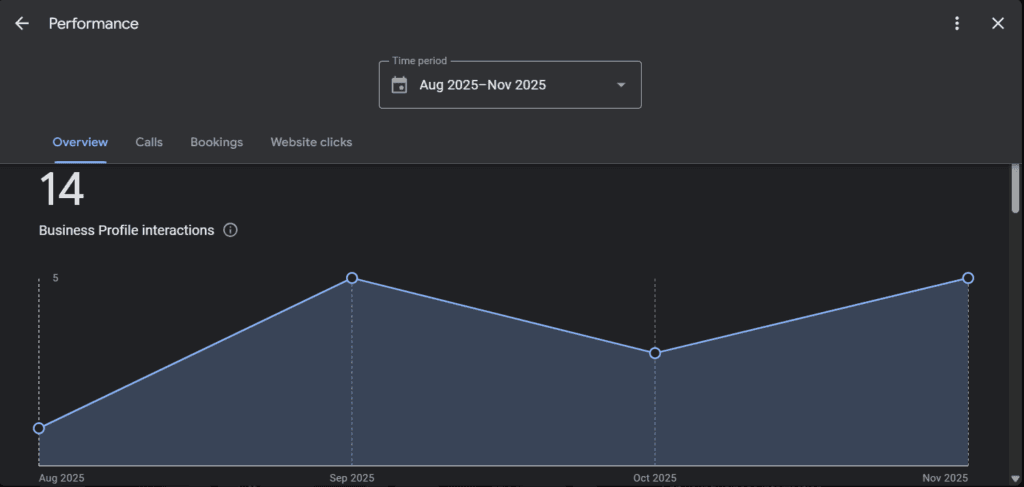Image resolution: width=1024 pixels, height=487 pixels.
Task: Expand the Time period dropdown arrow
Action: (x=621, y=85)
